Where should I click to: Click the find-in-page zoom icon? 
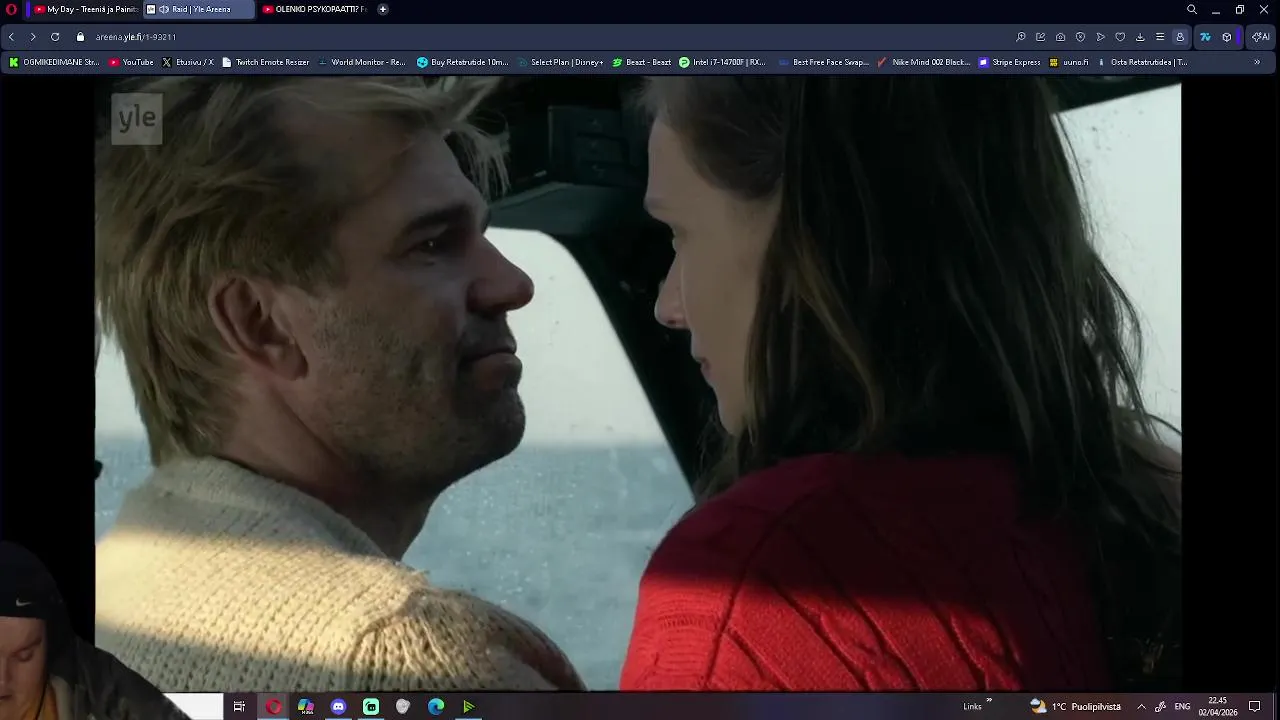(1021, 37)
